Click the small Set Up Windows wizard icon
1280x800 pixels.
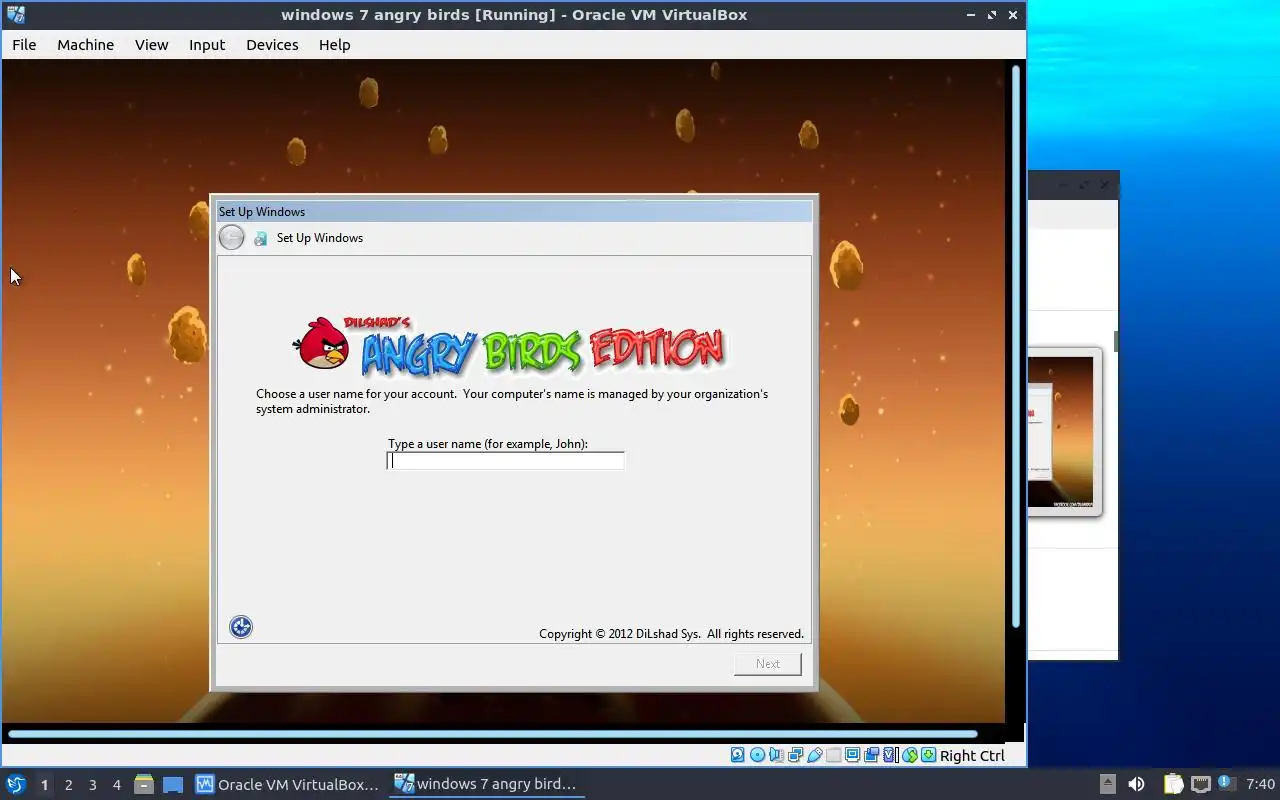pyautogui.click(x=260, y=238)
